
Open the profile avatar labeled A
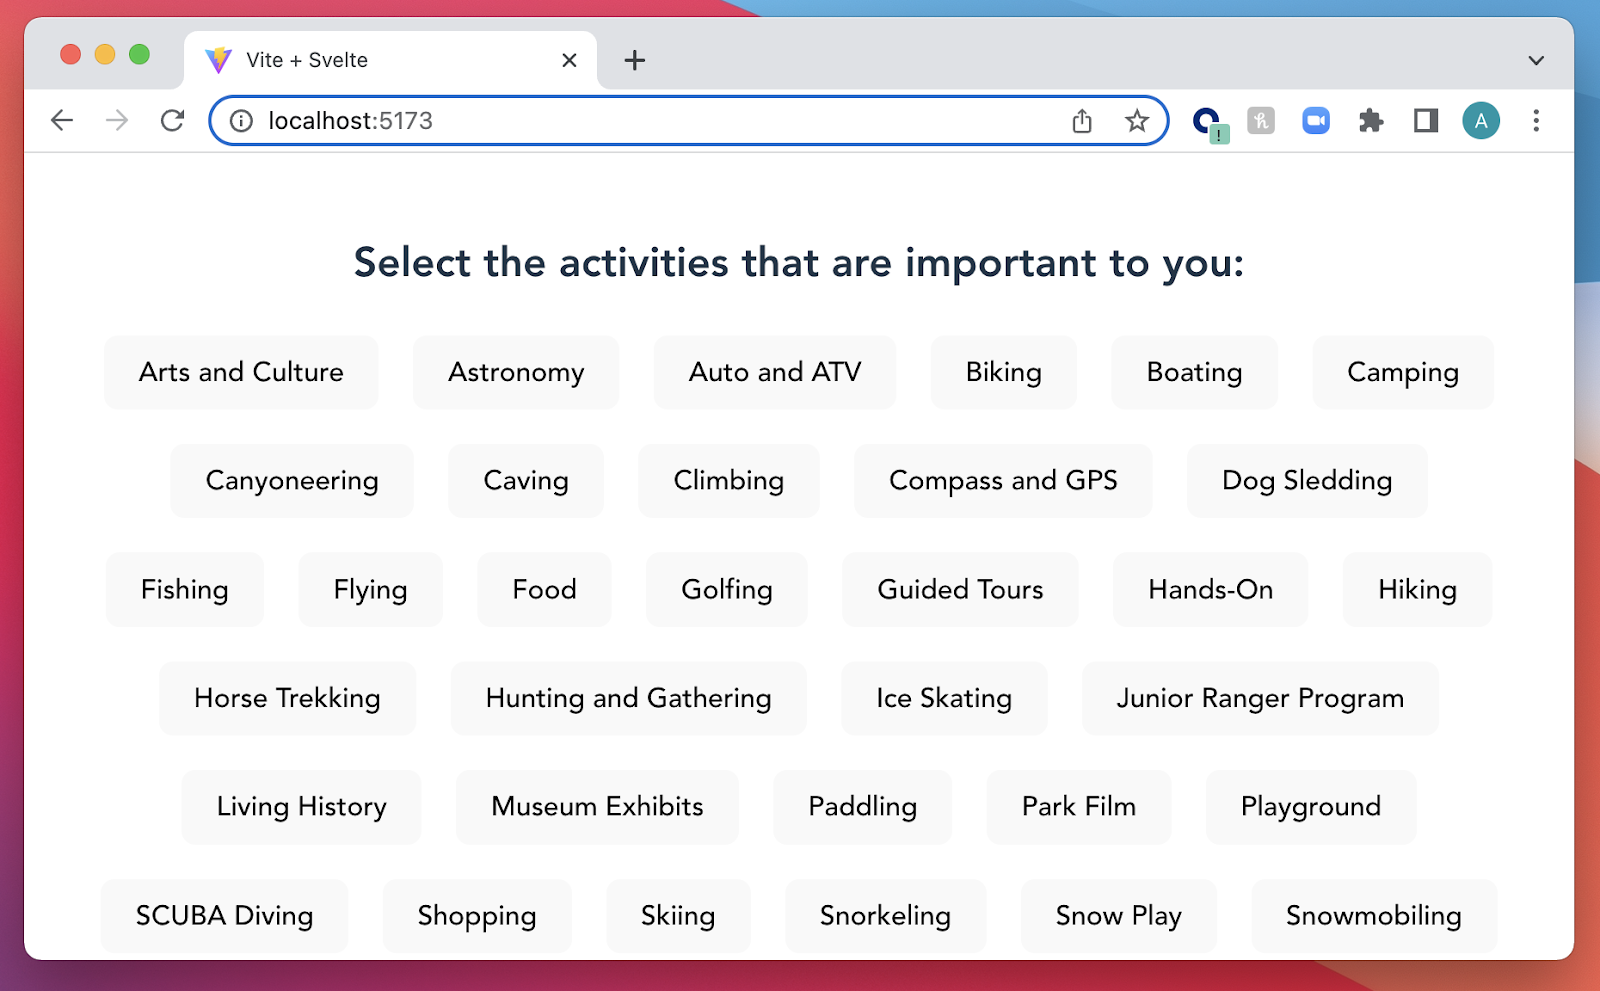pos(1481,121)
